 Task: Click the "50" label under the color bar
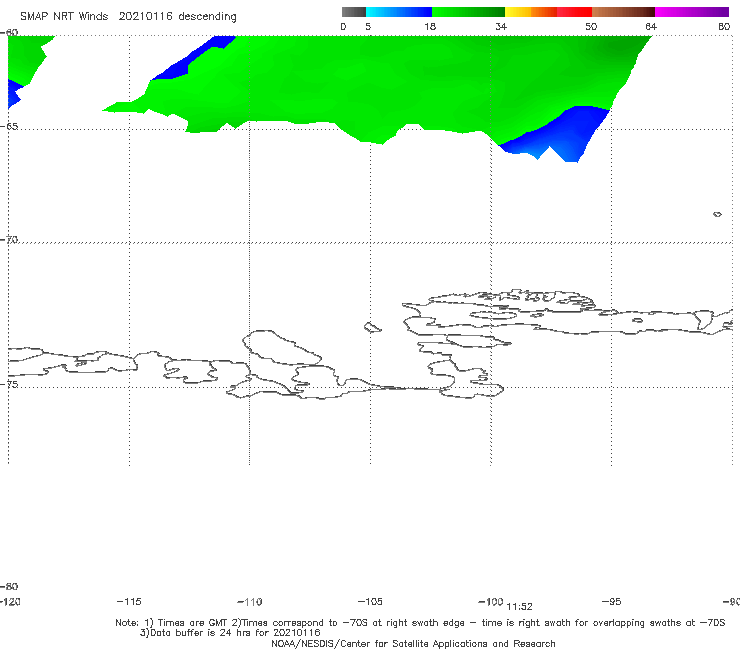tap(591, 27)
